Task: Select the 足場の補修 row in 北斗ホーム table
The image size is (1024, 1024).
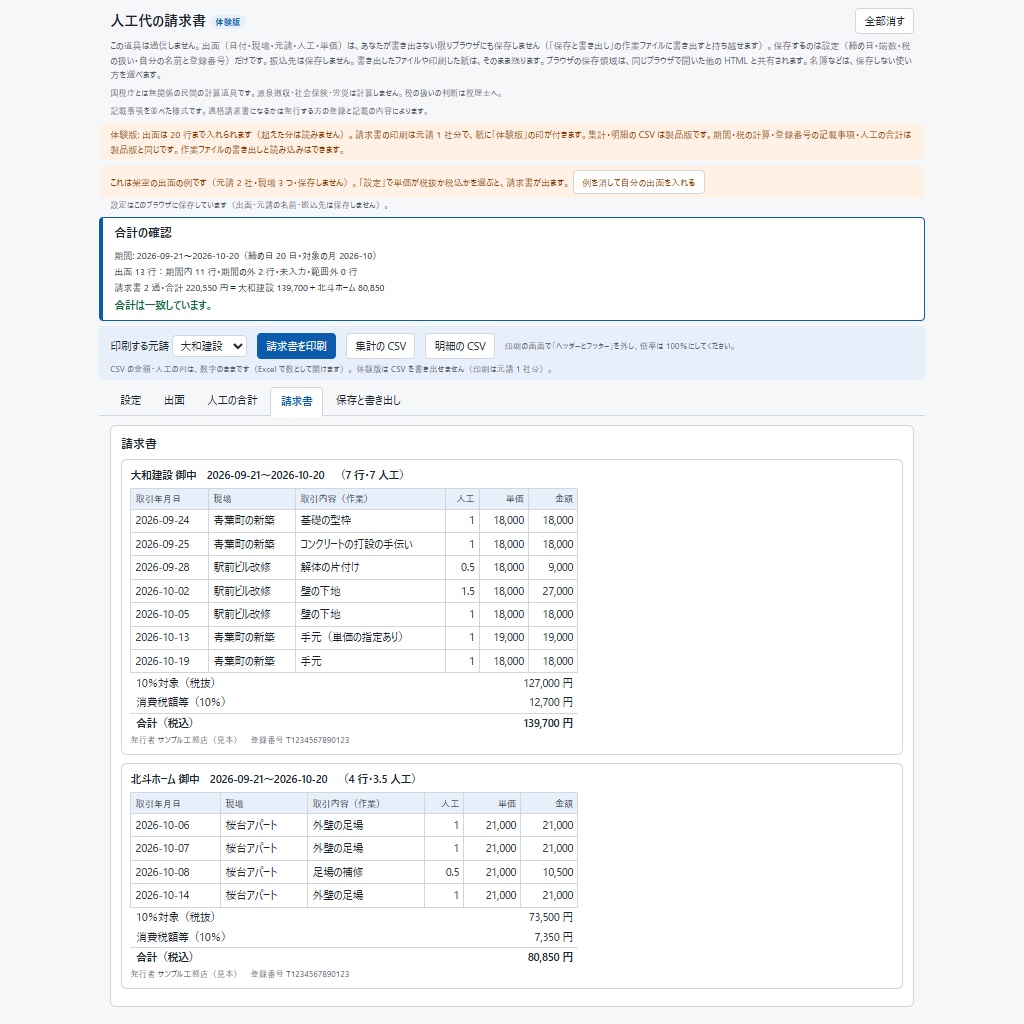Action: click(x=354, y=872)
